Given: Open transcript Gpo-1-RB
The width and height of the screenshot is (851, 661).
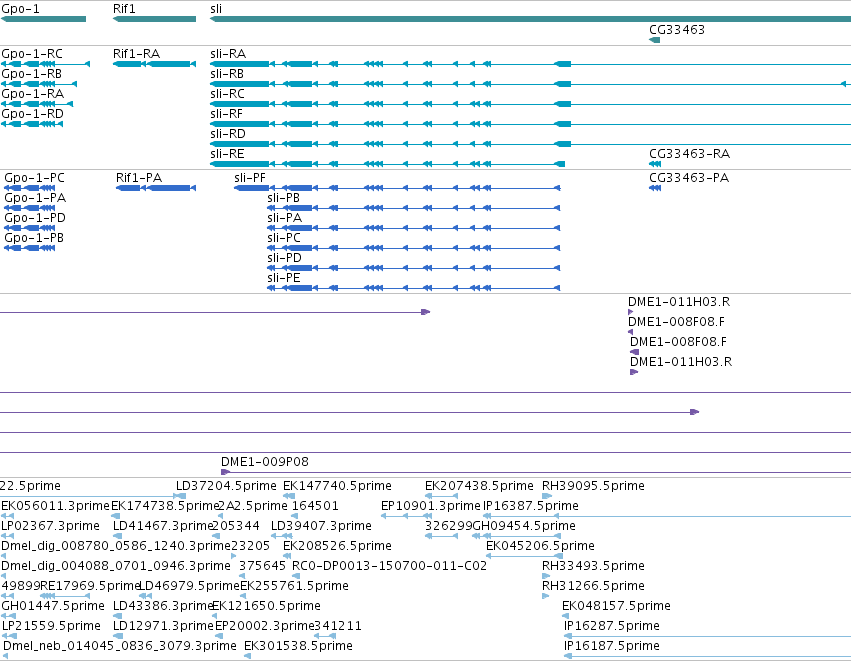Looking at the screenshot, I should click(31, 74).
